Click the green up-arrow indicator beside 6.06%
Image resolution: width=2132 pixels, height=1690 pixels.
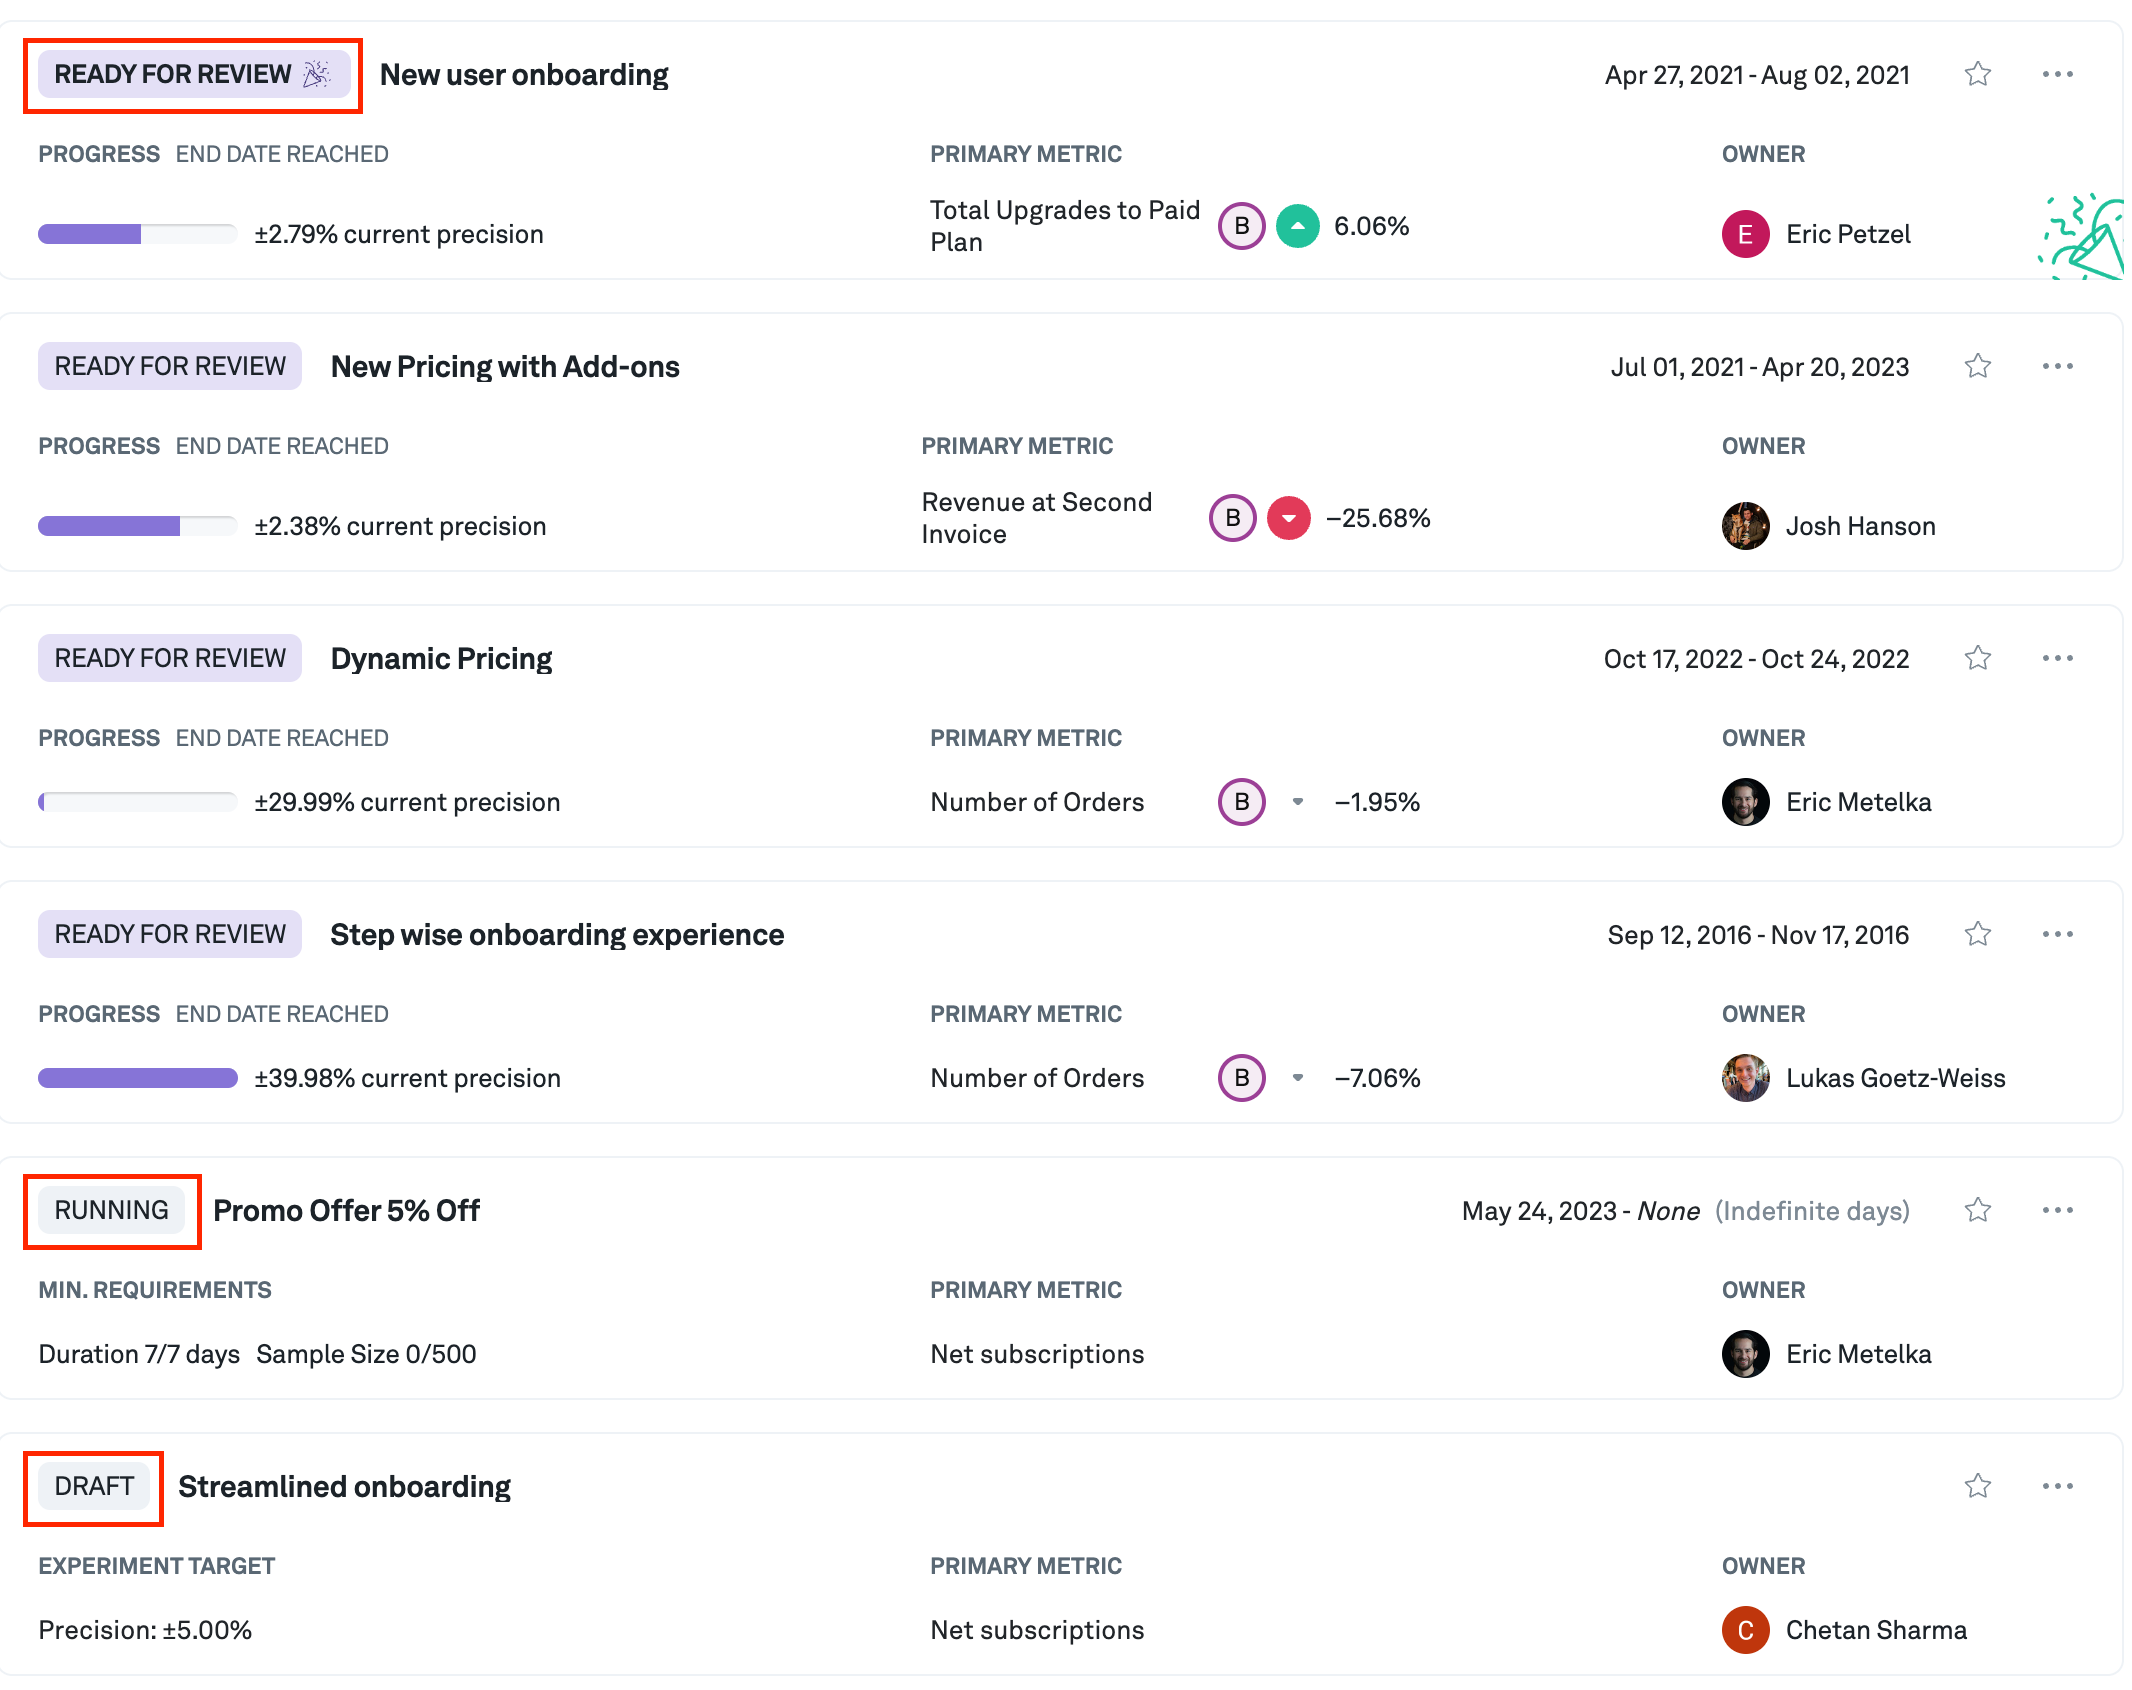1297,227
